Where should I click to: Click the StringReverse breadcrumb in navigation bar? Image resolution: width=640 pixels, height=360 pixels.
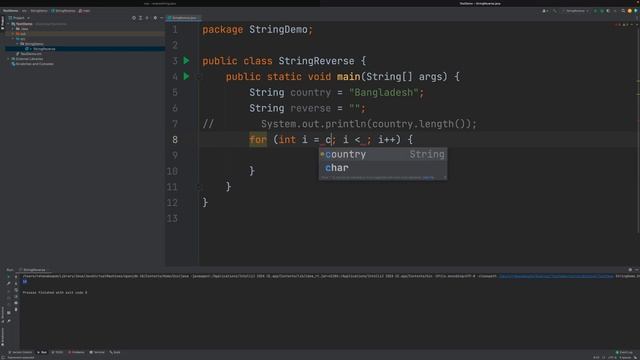point(63,11)
